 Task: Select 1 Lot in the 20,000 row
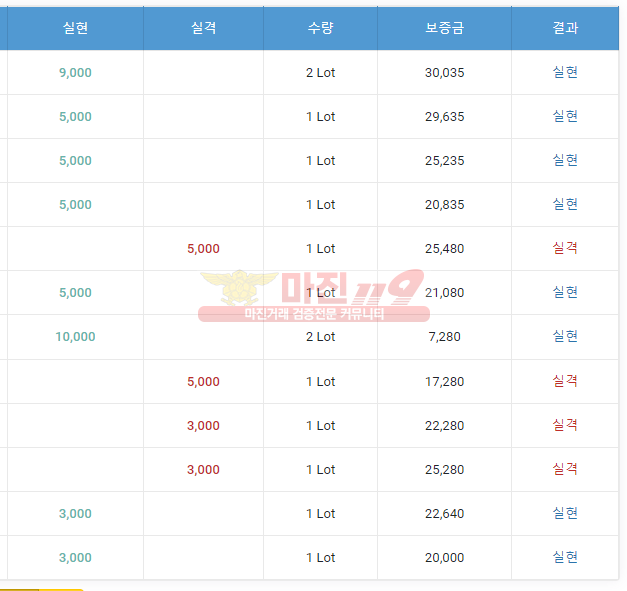click(x=320, y=557)
